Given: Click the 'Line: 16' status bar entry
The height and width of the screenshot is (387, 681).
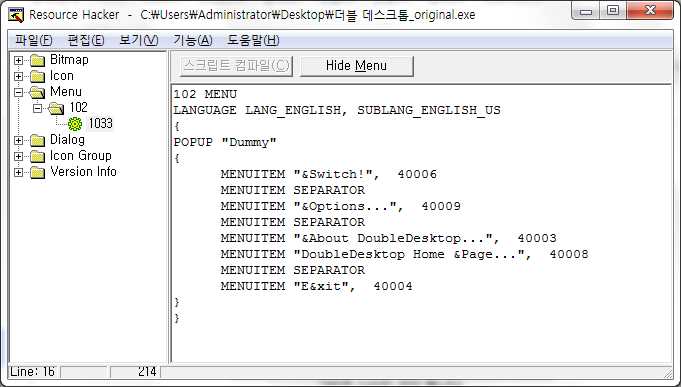Looking at the screenshot, I should pos(33,372).
